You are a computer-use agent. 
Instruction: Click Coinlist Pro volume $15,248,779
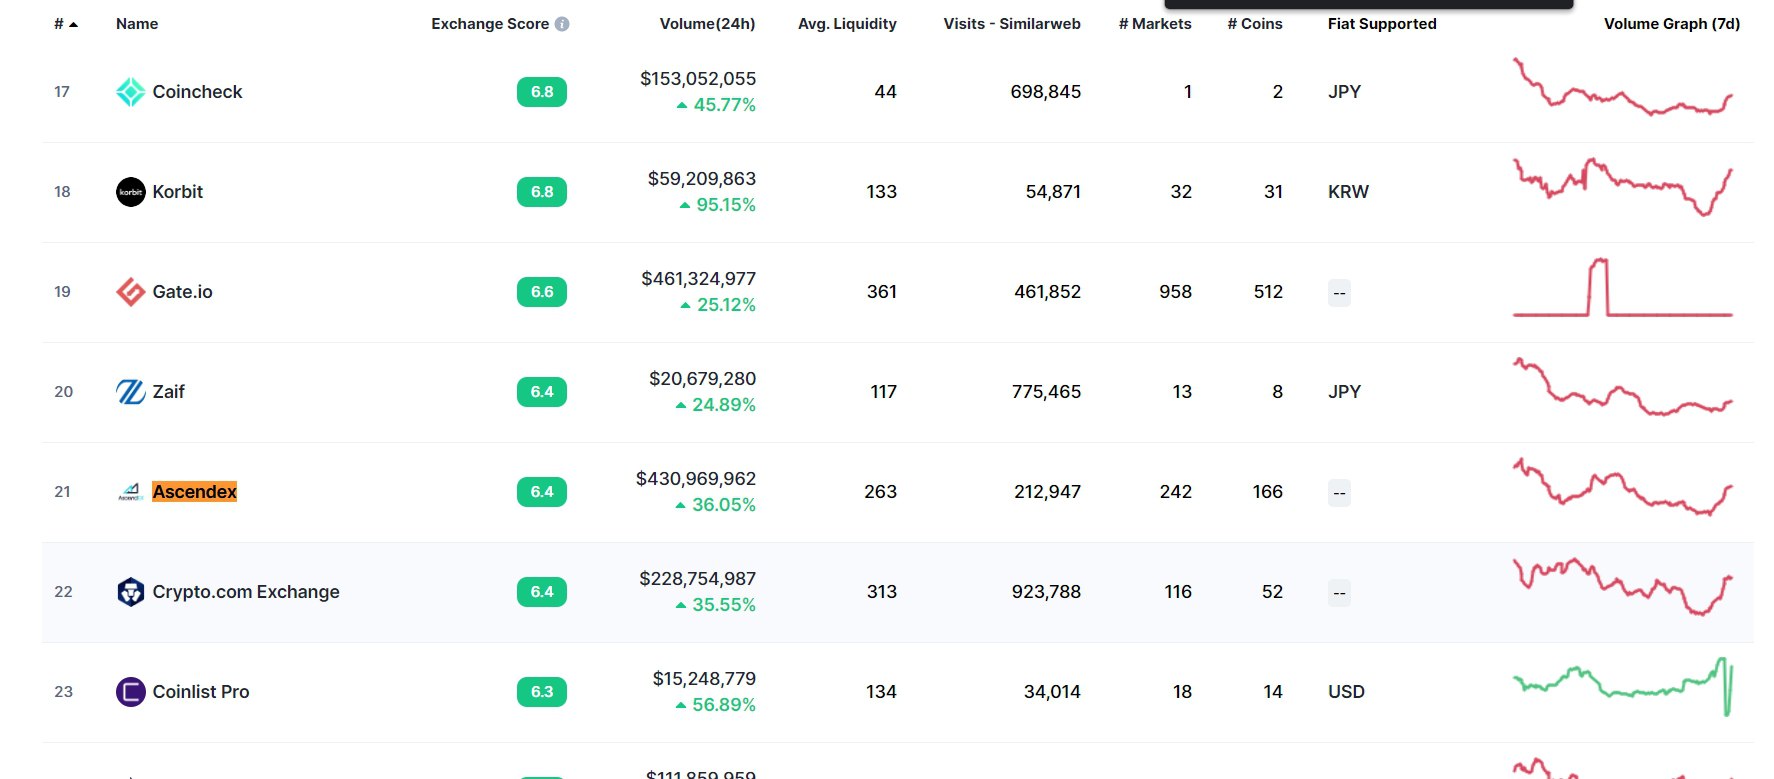(704, 679)
